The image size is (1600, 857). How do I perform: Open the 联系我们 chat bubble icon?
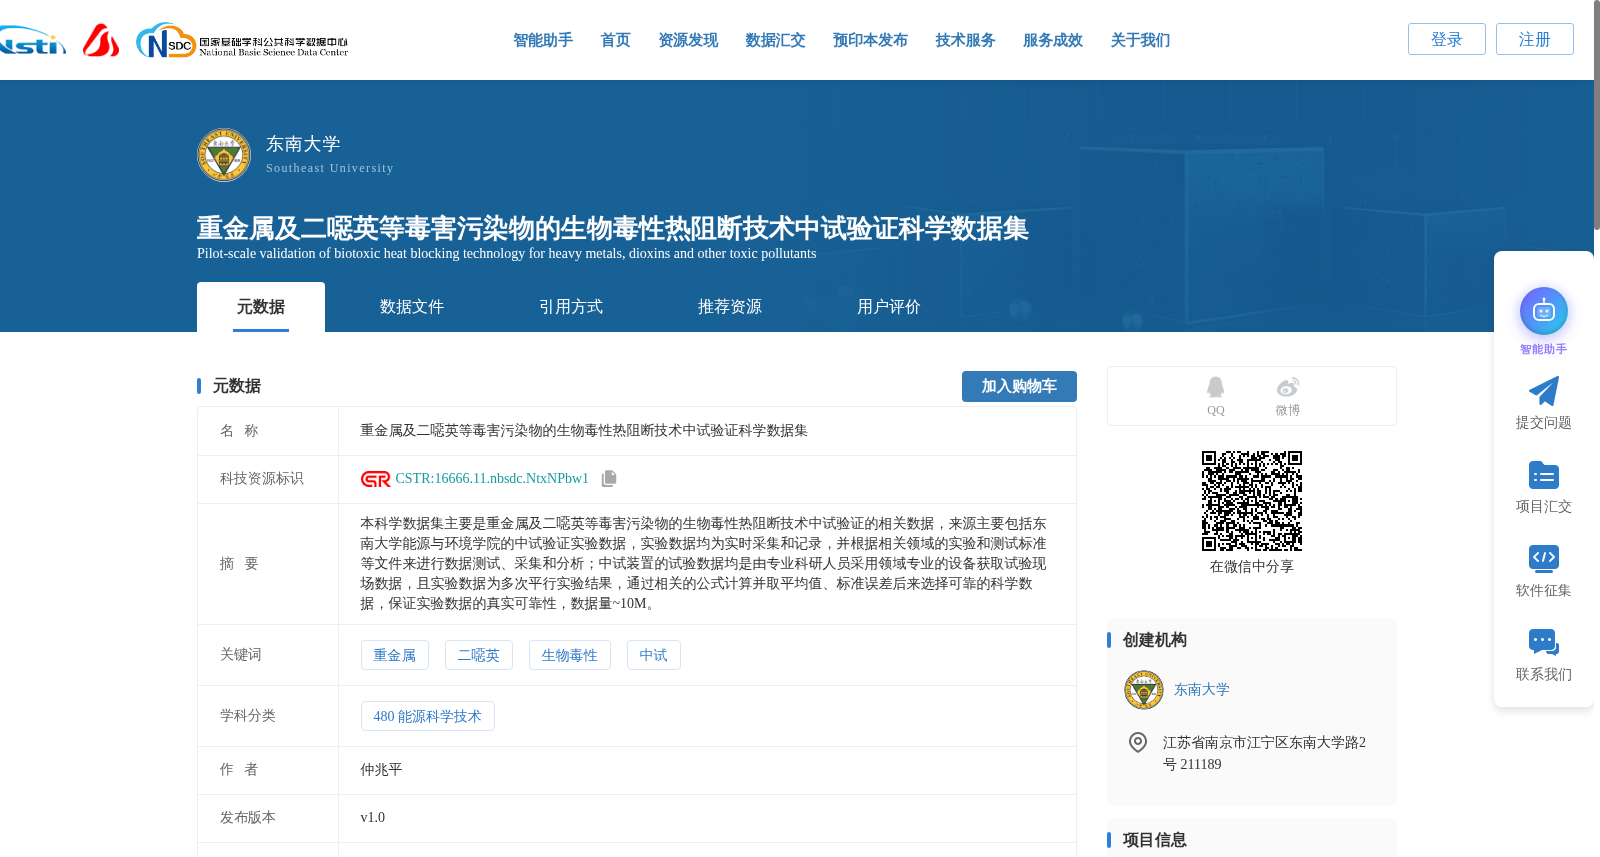1543,642
